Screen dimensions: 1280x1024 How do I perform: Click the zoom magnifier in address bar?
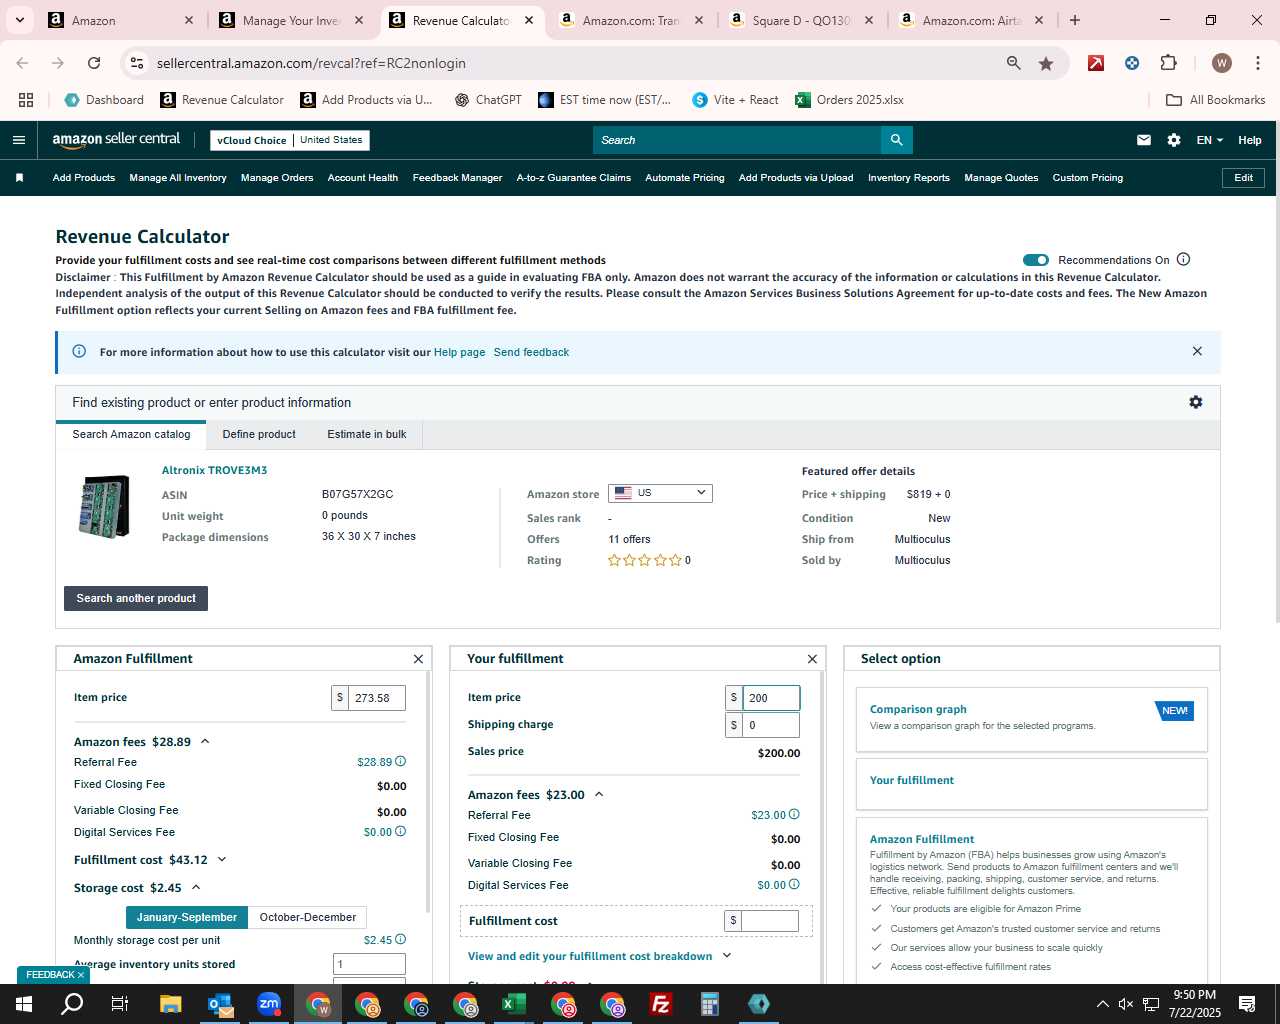[x=1014, y=63]
